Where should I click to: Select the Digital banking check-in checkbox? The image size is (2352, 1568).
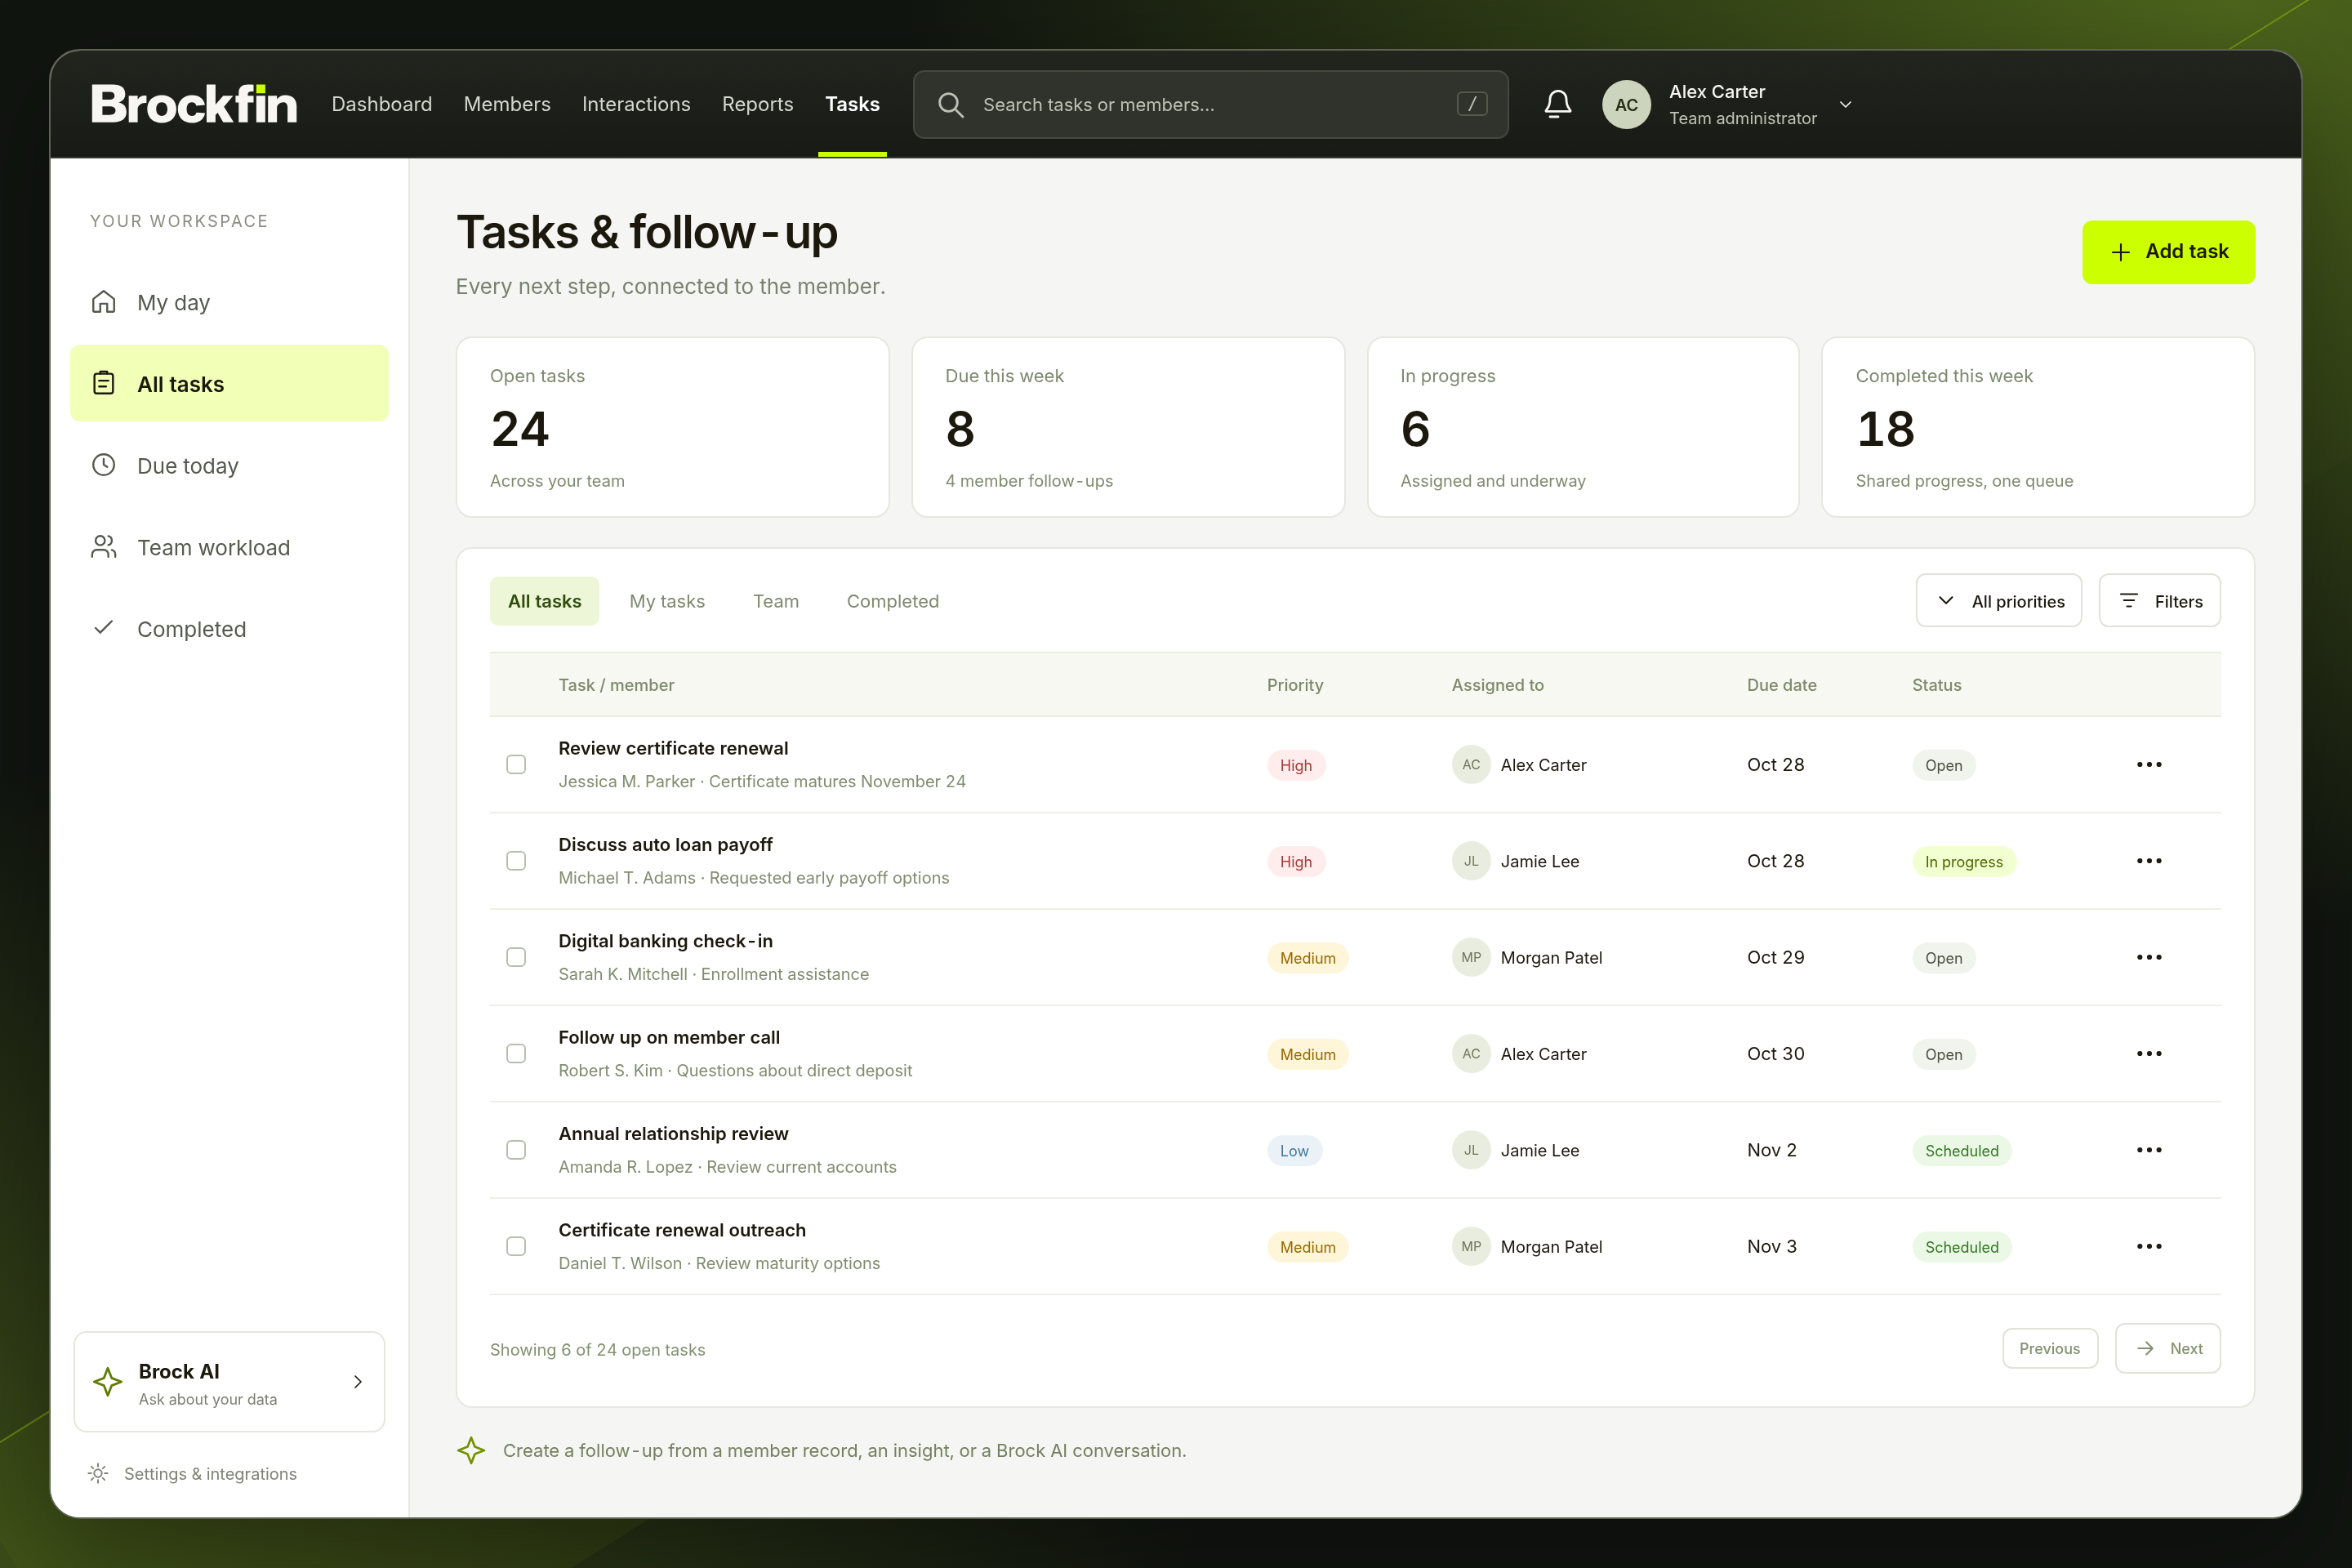(516, 958)
